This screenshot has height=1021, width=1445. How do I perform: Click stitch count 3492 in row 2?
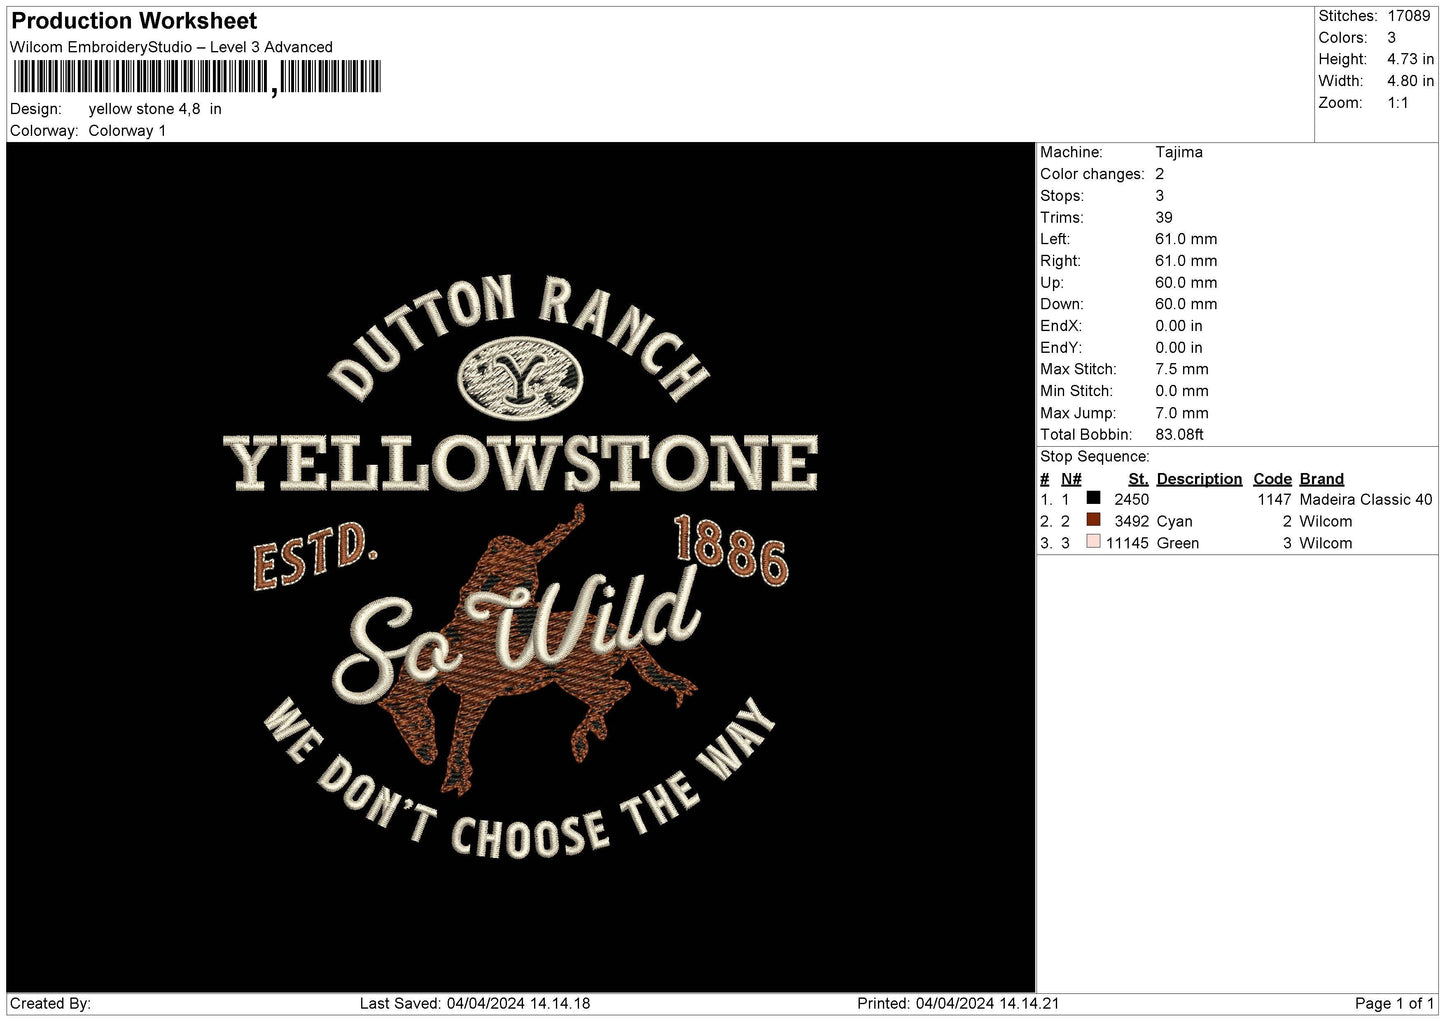(x=1131, y=521)
